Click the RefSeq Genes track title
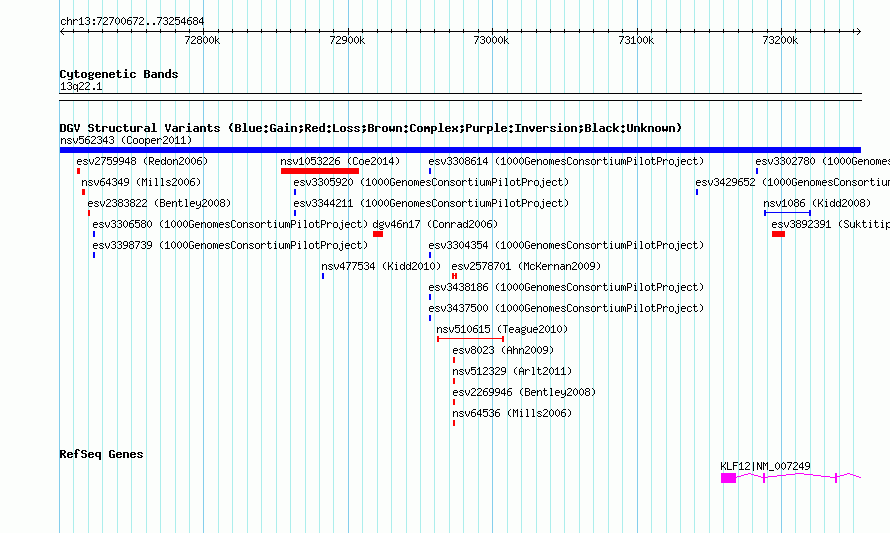Viewport: 890px width, 533px height. coord(101,454)
